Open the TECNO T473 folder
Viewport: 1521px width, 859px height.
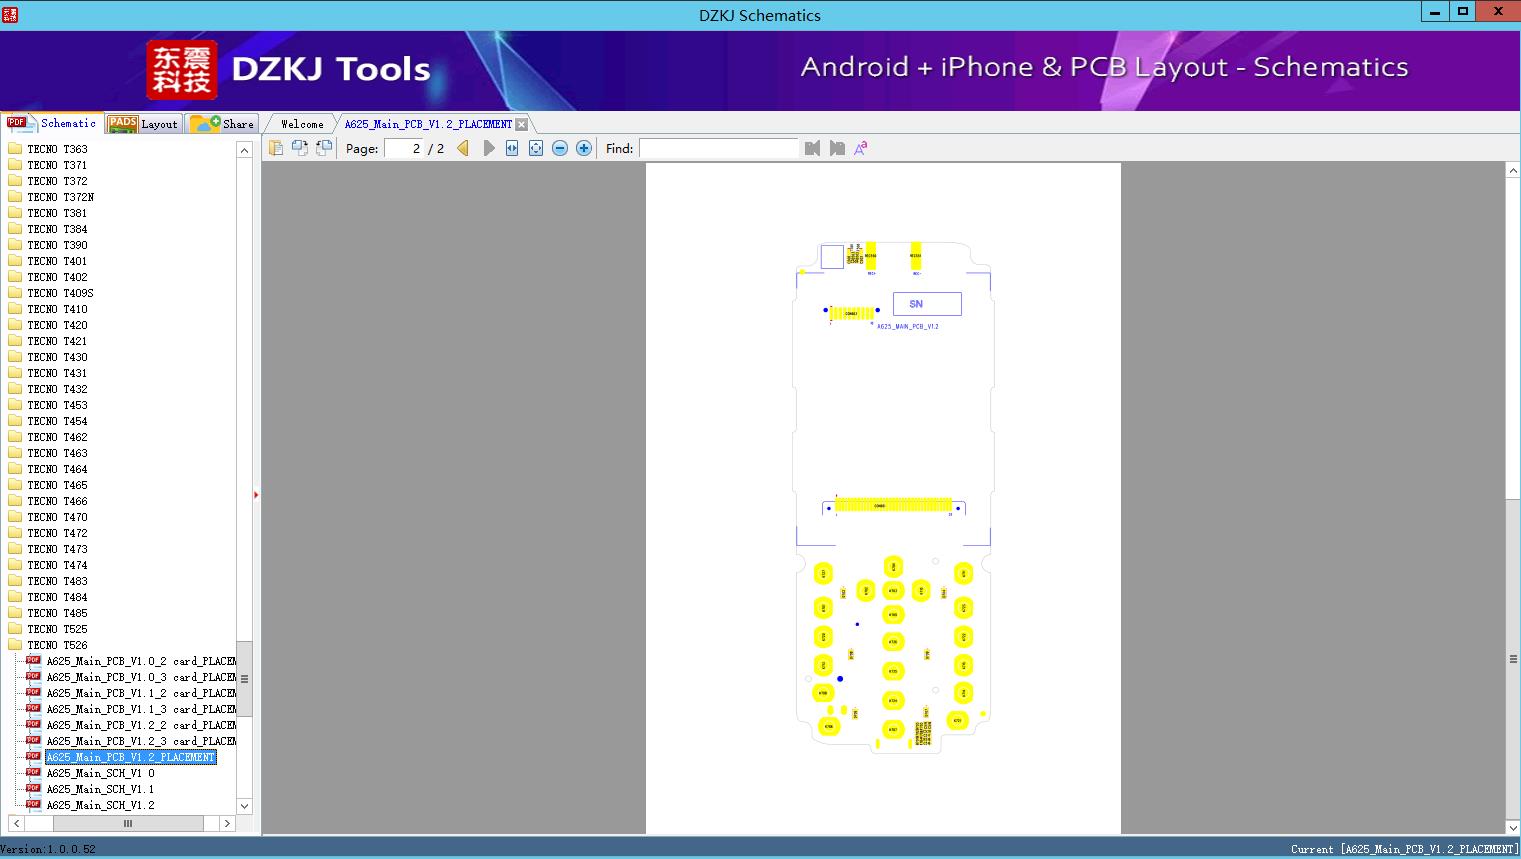pos(57,549)
